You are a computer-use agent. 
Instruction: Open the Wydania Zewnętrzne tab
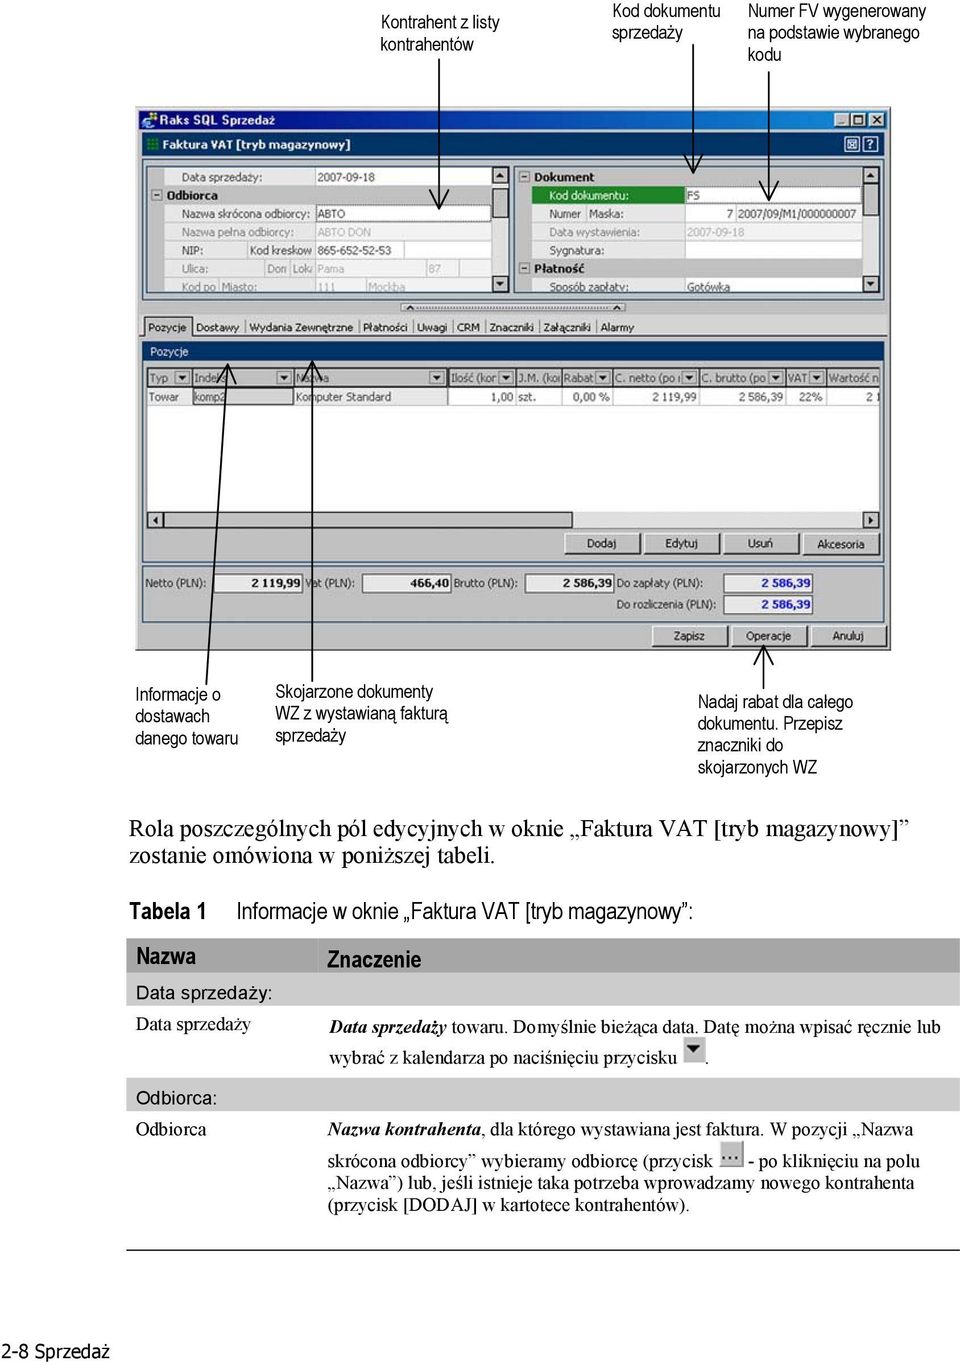301,327
